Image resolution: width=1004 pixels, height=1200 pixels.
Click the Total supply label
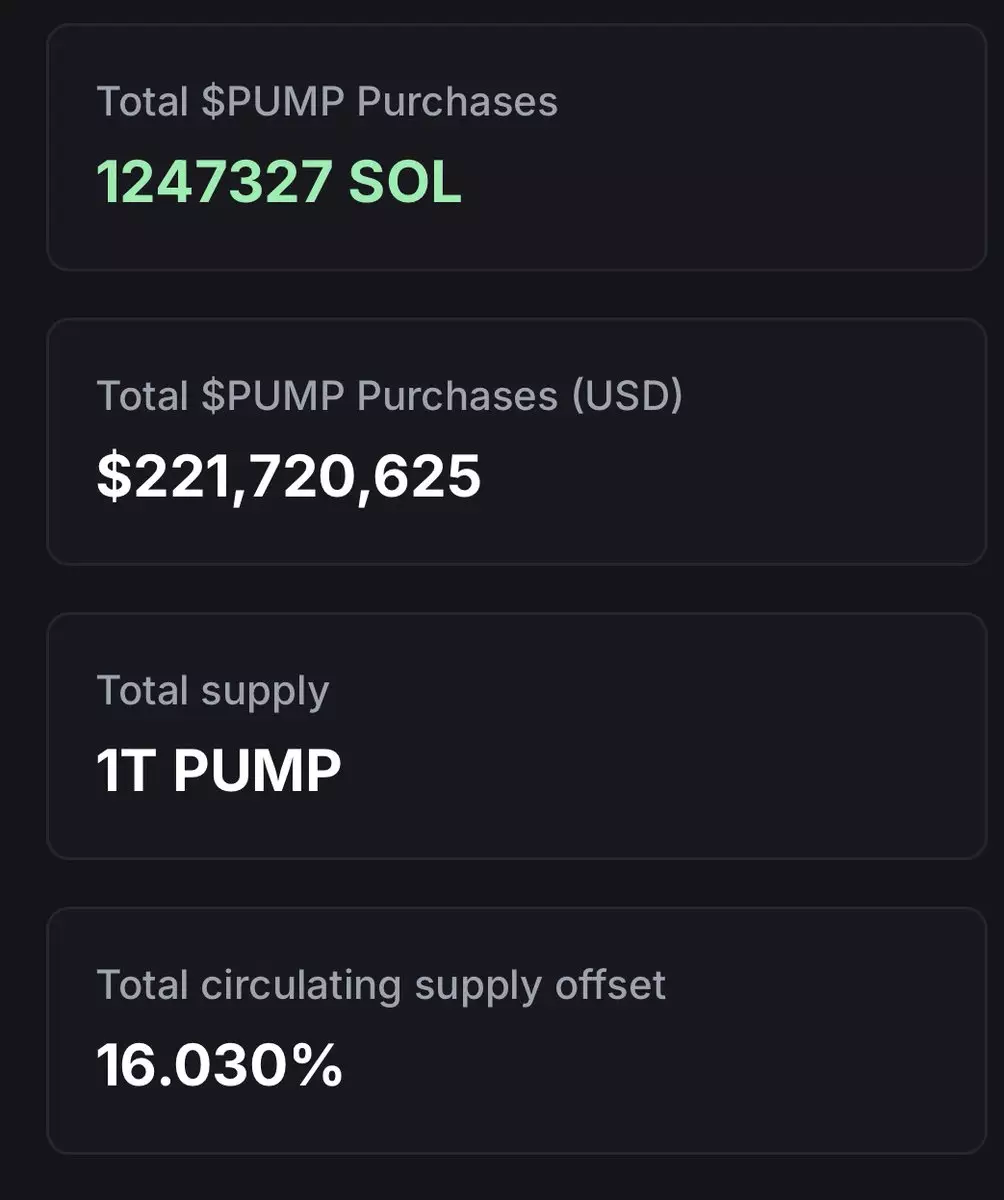point(212,691)
